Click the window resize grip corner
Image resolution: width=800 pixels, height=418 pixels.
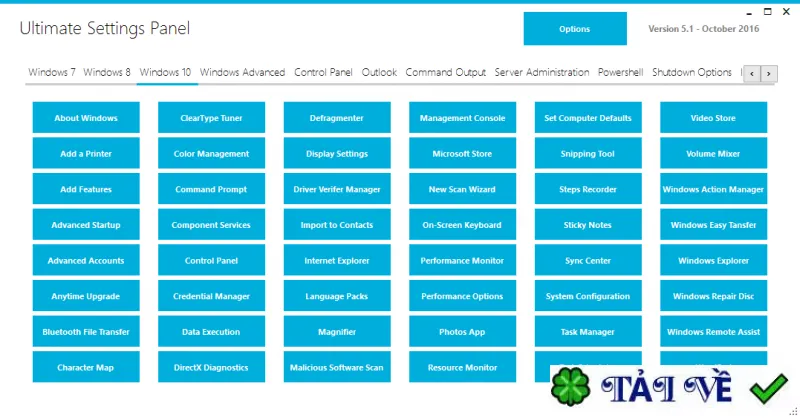click(793, 411)
